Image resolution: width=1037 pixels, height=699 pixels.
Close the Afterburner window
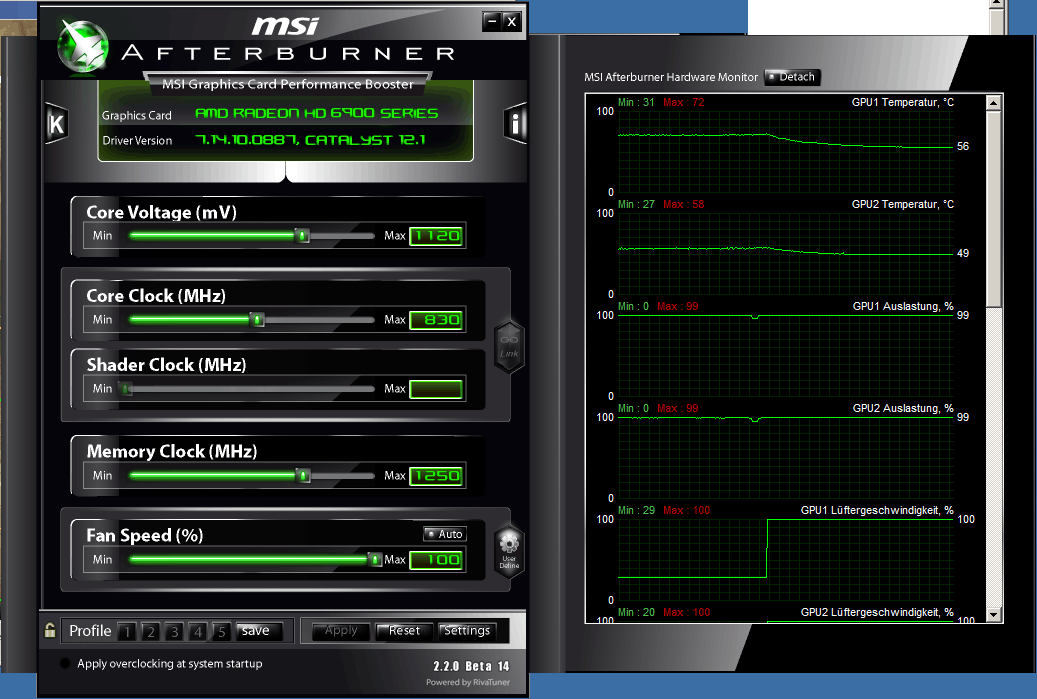(x=511, y=21)
